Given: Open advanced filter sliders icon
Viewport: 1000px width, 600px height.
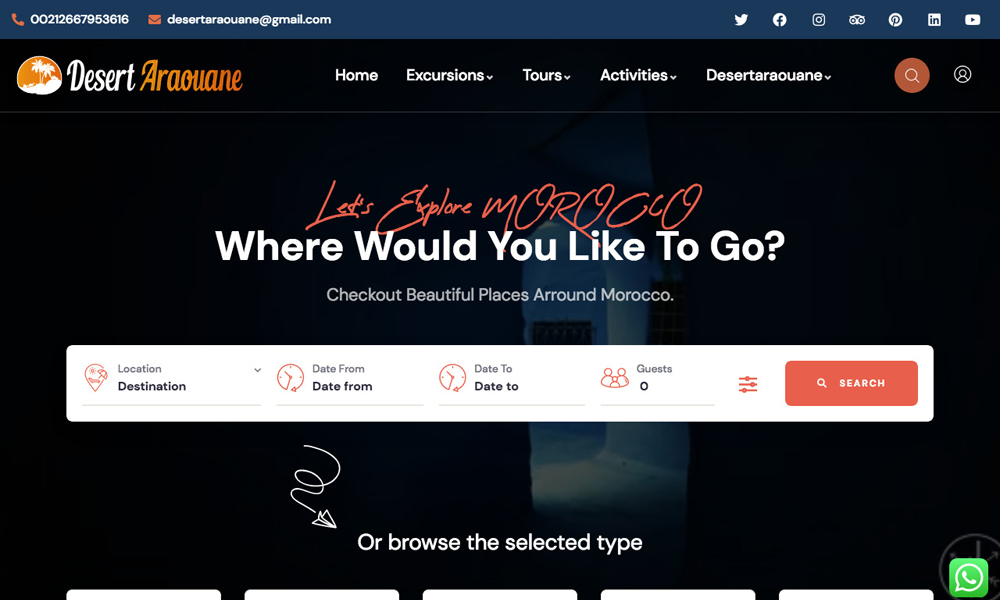Looking at the screenshot, I should pos(748,384).
